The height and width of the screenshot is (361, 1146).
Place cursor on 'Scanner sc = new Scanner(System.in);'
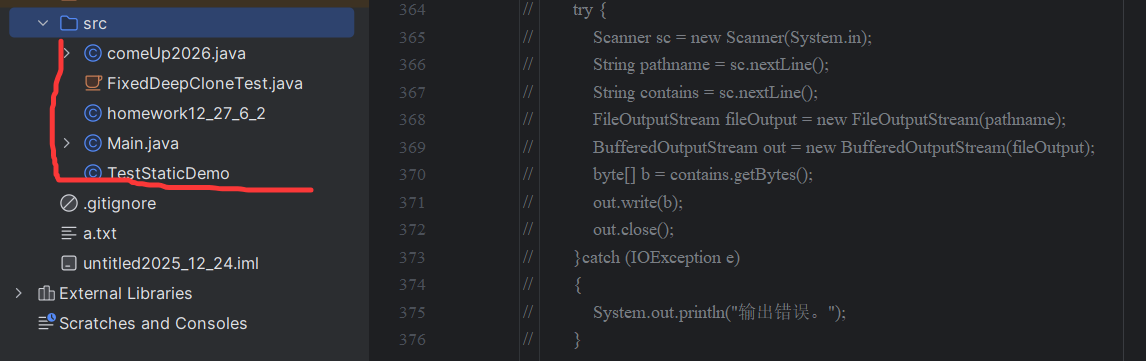[x=732, y=38]
